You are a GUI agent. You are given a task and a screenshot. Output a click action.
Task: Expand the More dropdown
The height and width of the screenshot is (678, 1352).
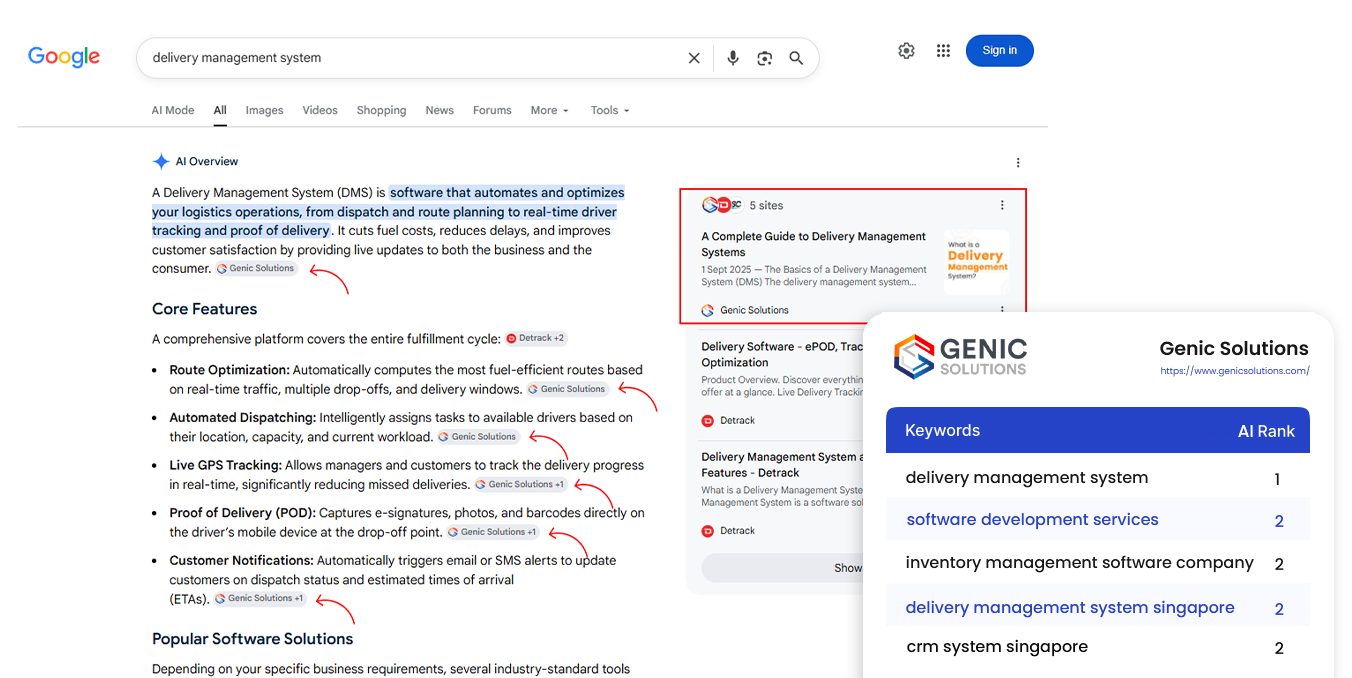[x=550, y=110]
